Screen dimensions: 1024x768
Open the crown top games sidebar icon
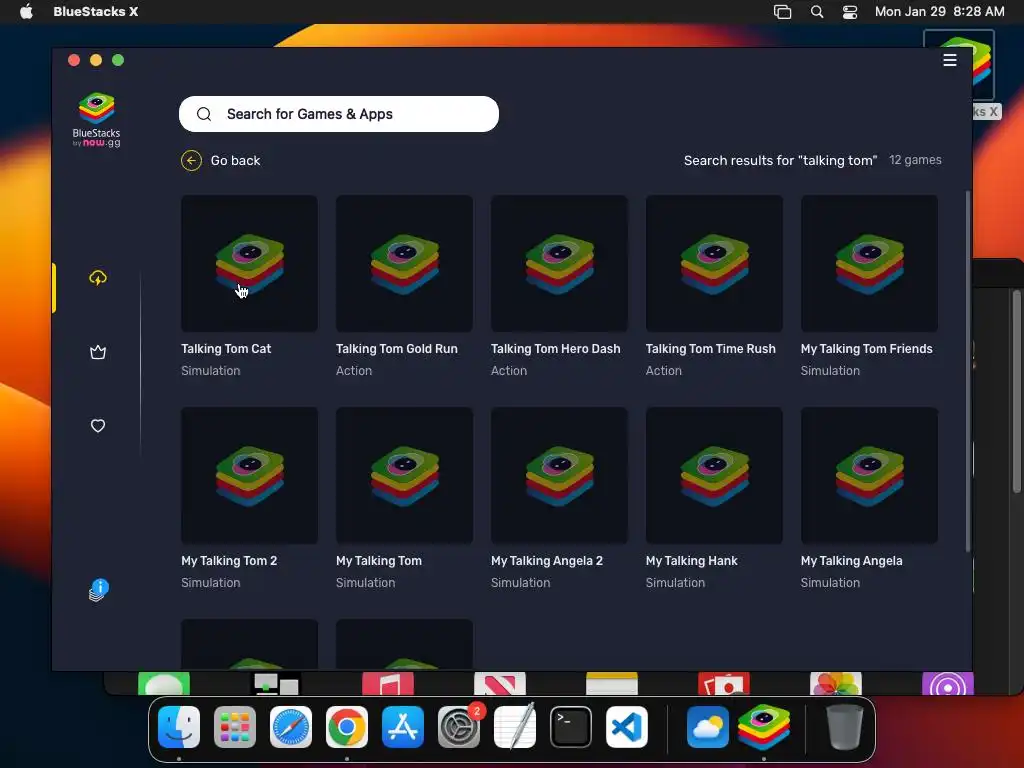[x=98, y=353]
